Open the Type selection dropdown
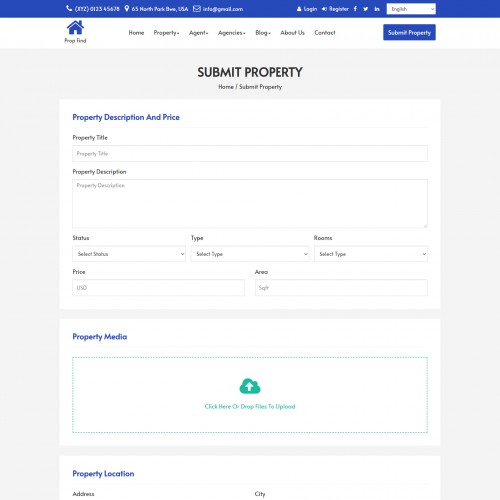Screen dimensions: 500x500 pyautogui.click(x=250, y=254)
